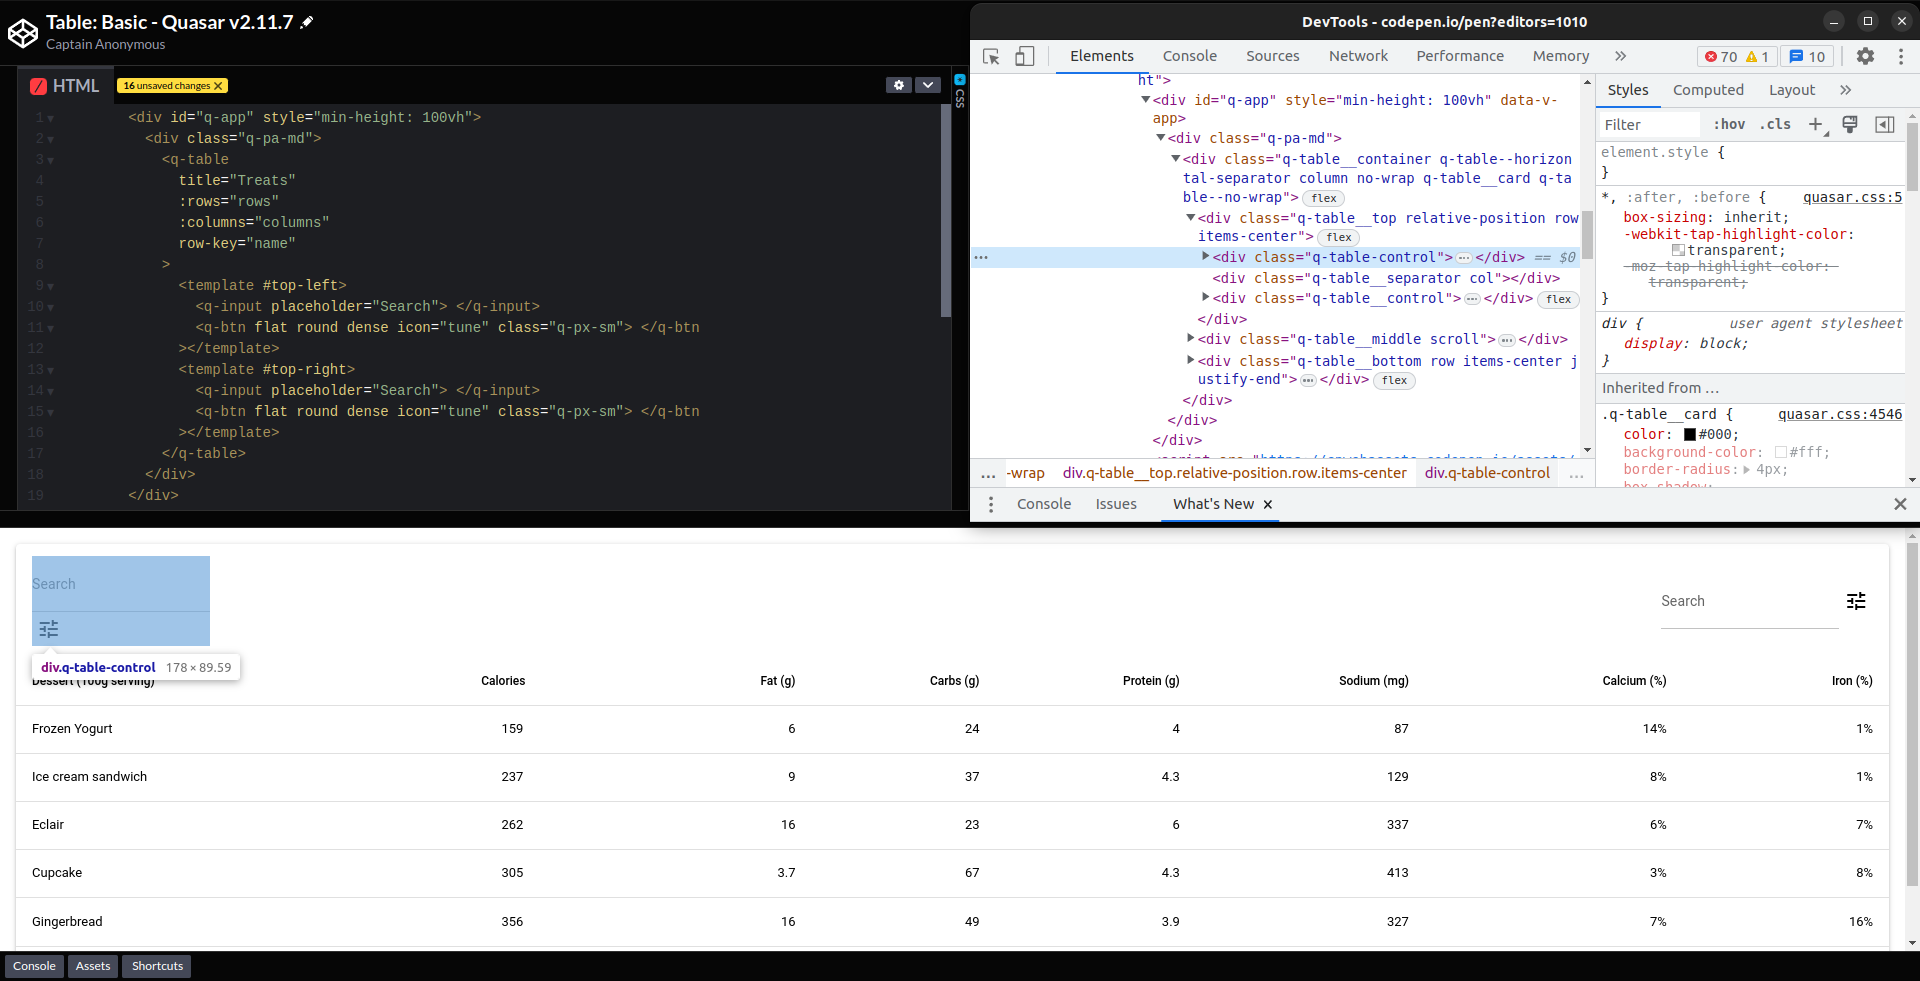Open DevTools settings via the gear icon
This screenshot has width=1920, height=981.
point(1866,57)
